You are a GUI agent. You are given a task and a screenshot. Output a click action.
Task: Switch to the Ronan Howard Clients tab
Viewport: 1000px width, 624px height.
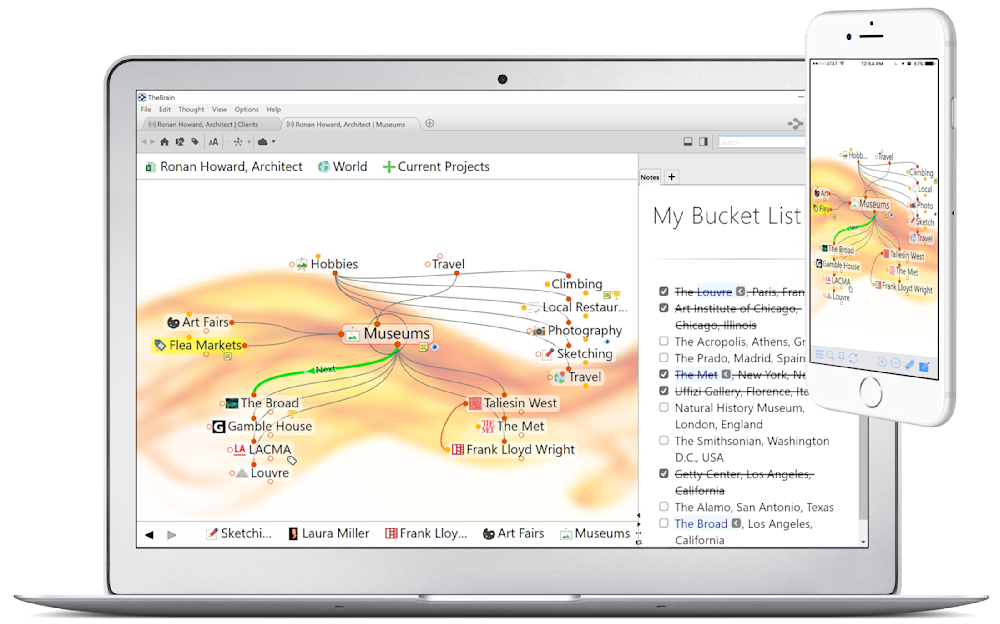[x=207, y=124]
